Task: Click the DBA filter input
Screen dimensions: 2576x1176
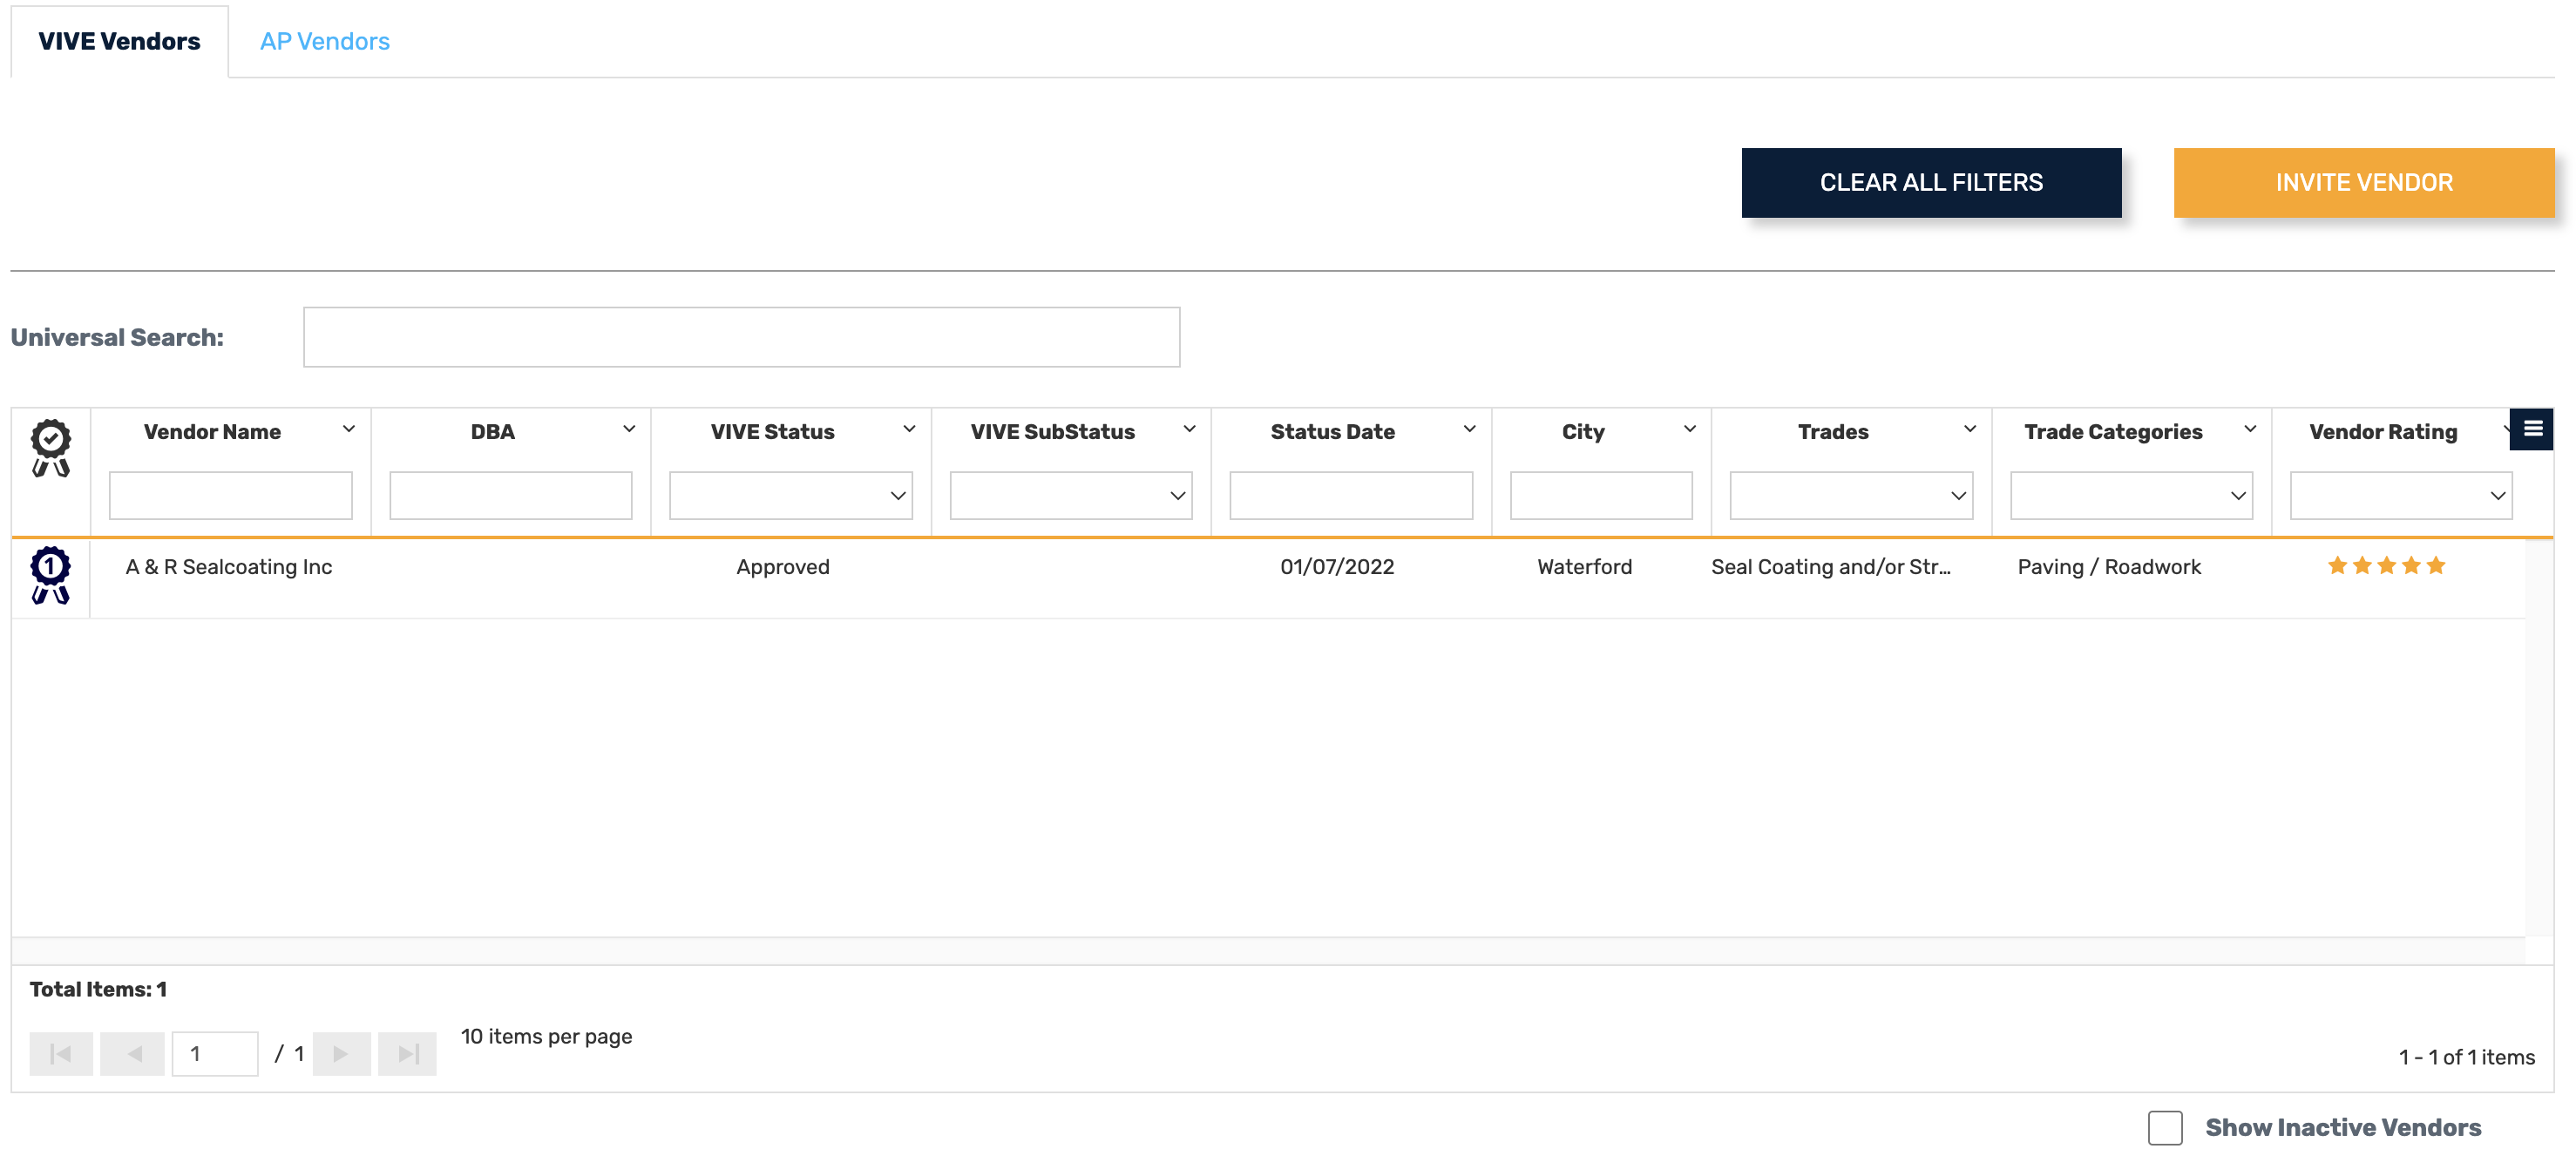Action: (511, 495)
